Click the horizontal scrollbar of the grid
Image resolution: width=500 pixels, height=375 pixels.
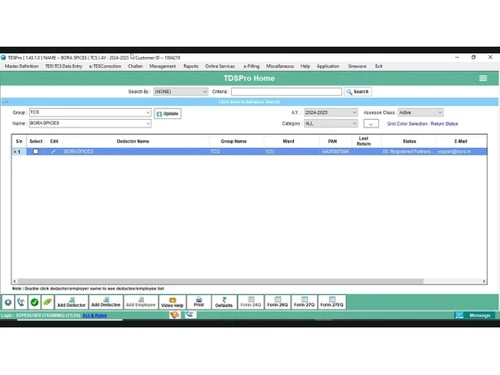[x=220, y=281]
